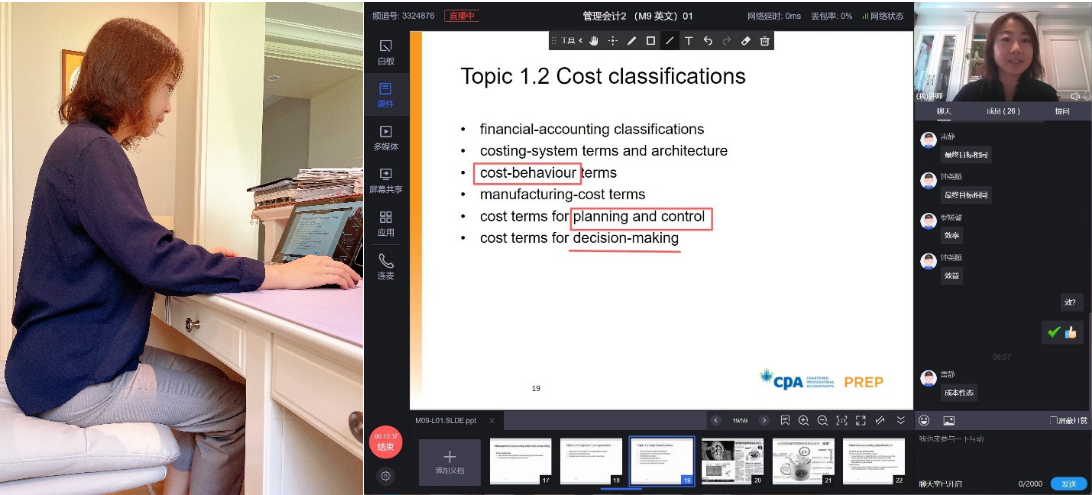Undo the last annotation
This screenshot has width=1092, height=495.
point(707,41)
